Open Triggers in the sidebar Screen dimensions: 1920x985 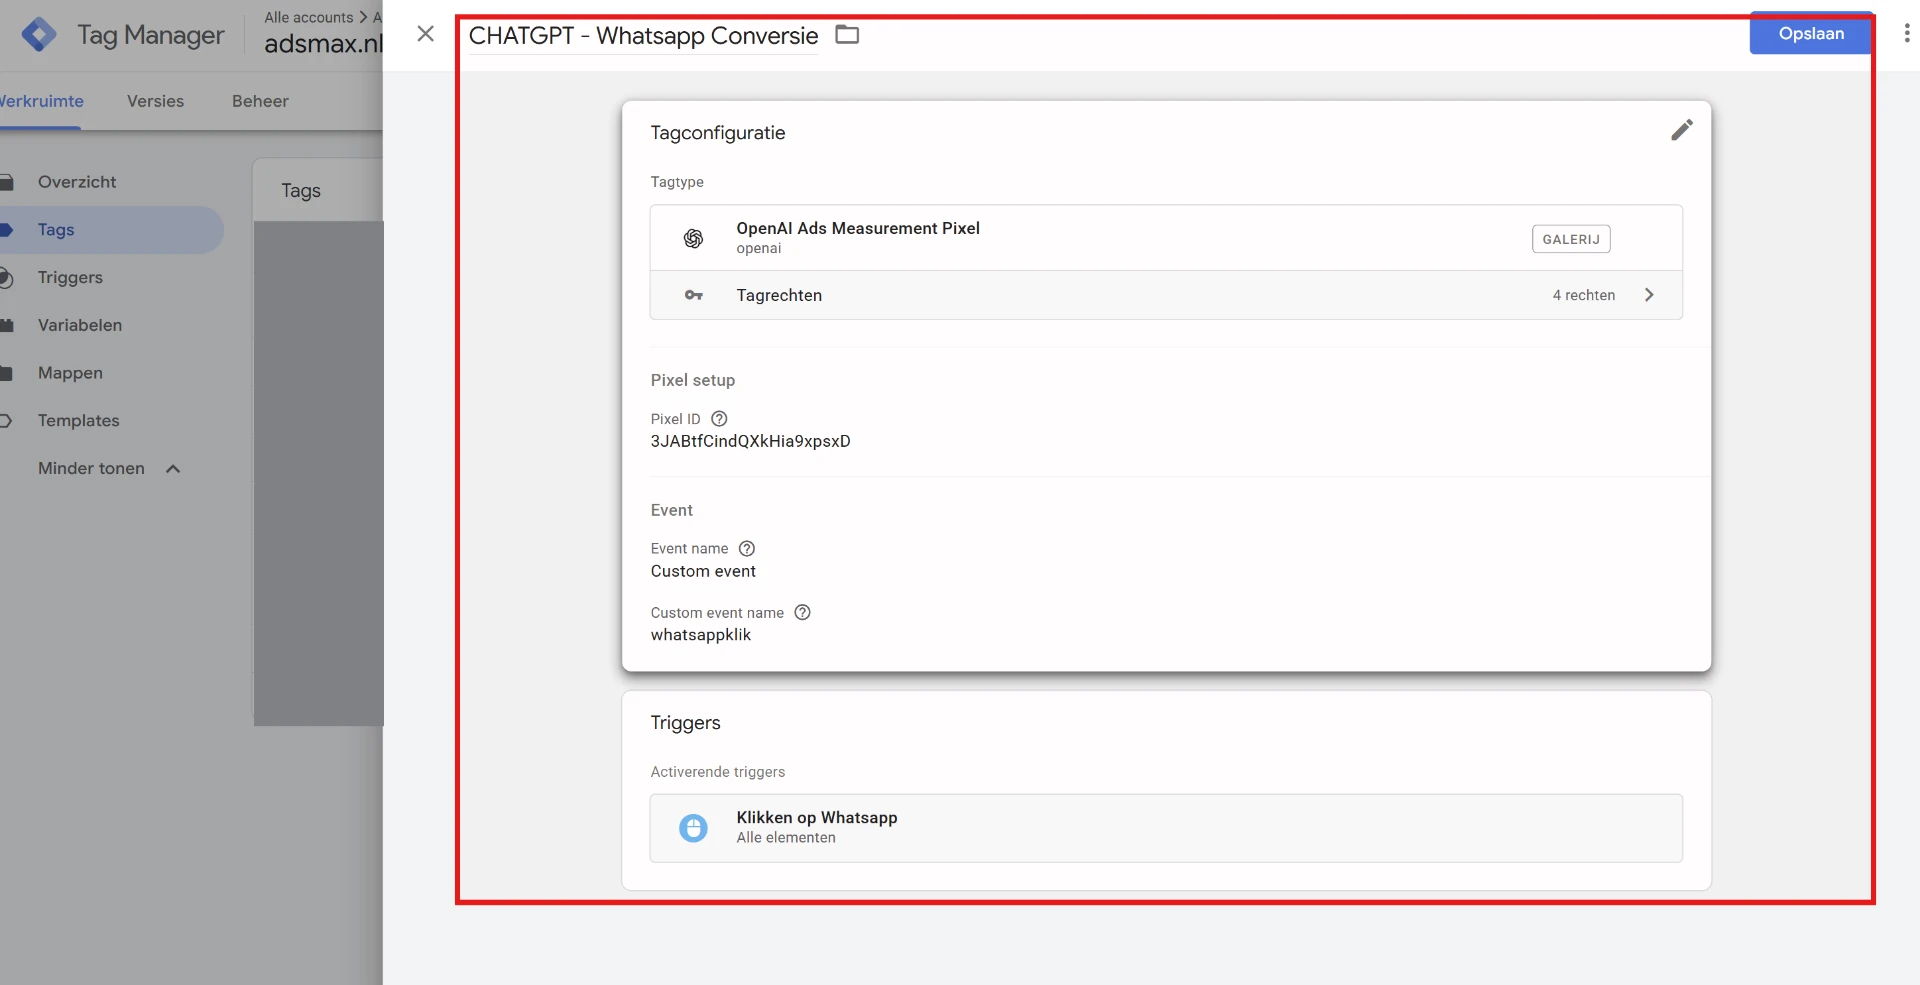pyautogui.click(x=70, y=278)
